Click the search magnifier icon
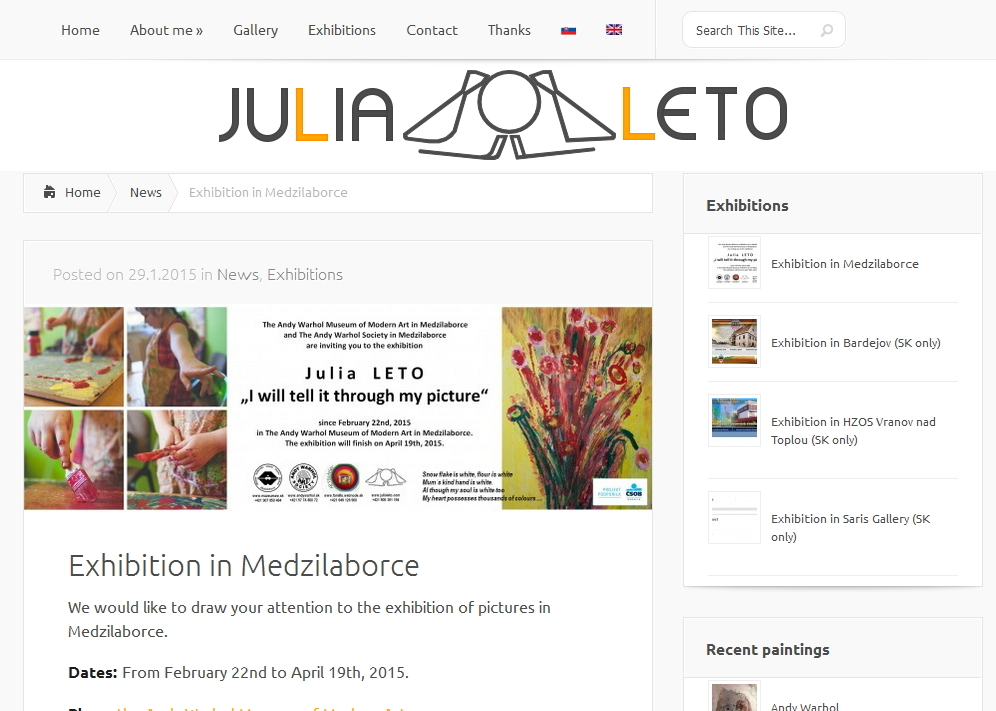This screenshot has width=996, height=711. click(826, 30)
